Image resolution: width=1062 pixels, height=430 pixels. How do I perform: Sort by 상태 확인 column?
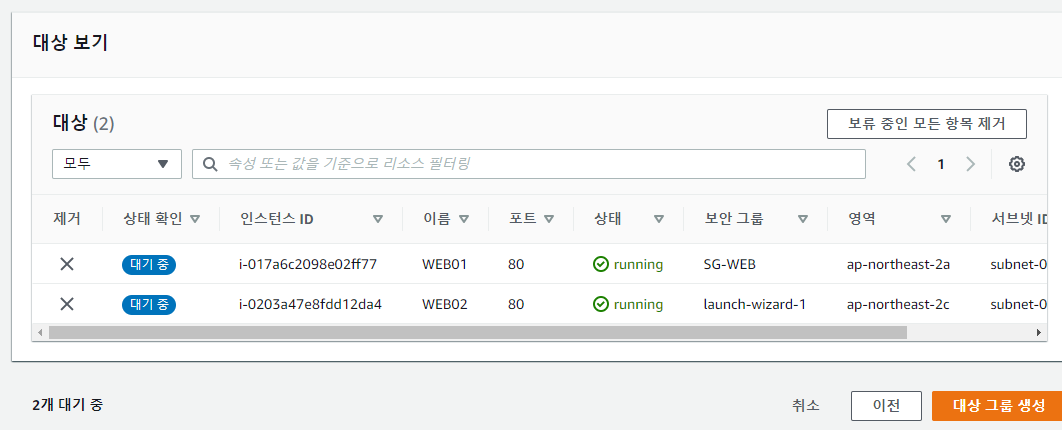[x=195, y=219]
